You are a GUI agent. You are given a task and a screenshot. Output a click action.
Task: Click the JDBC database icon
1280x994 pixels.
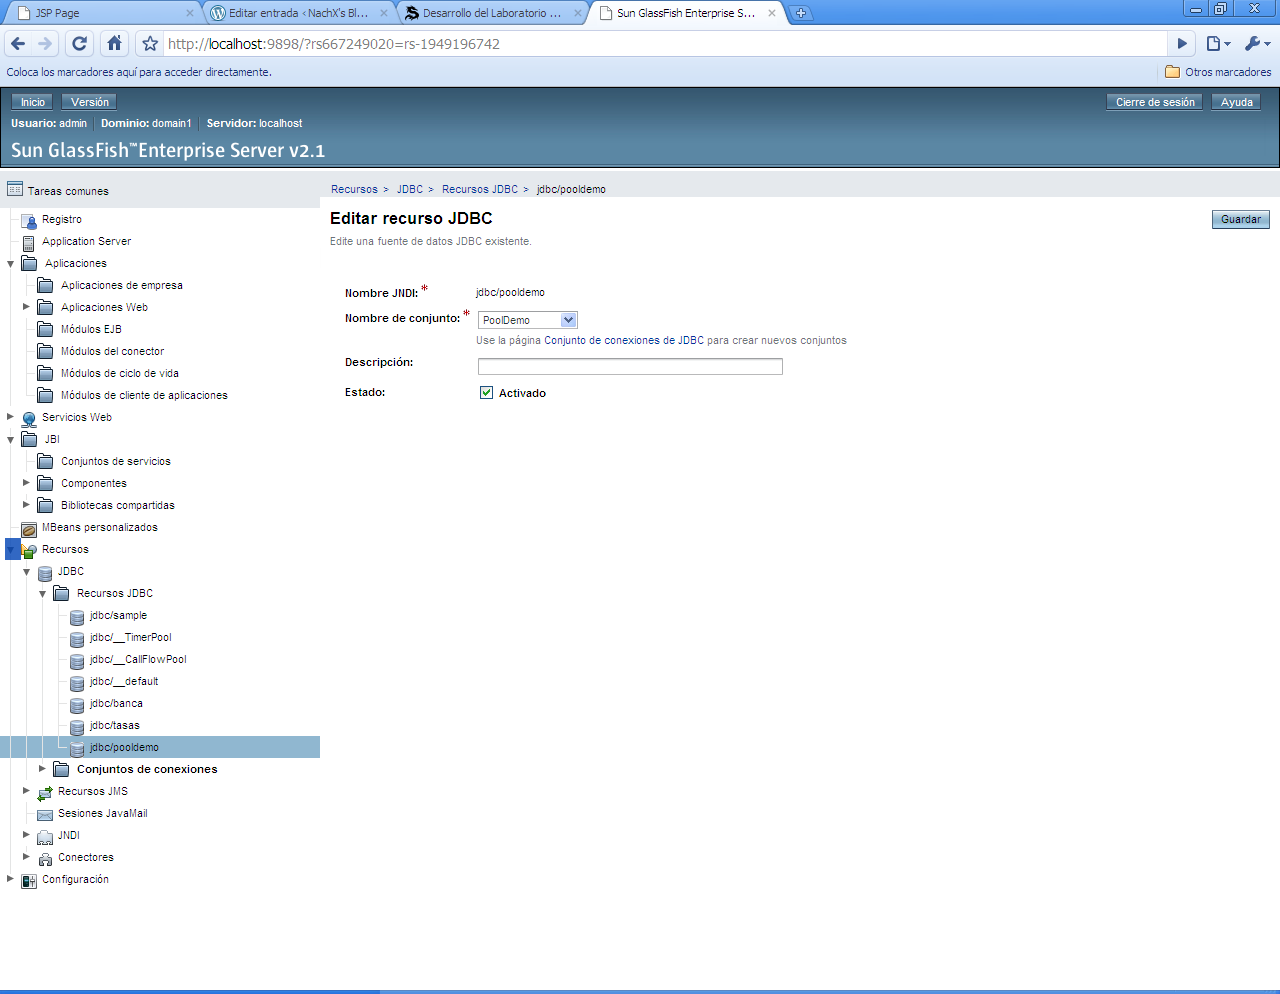coord(45,573)
